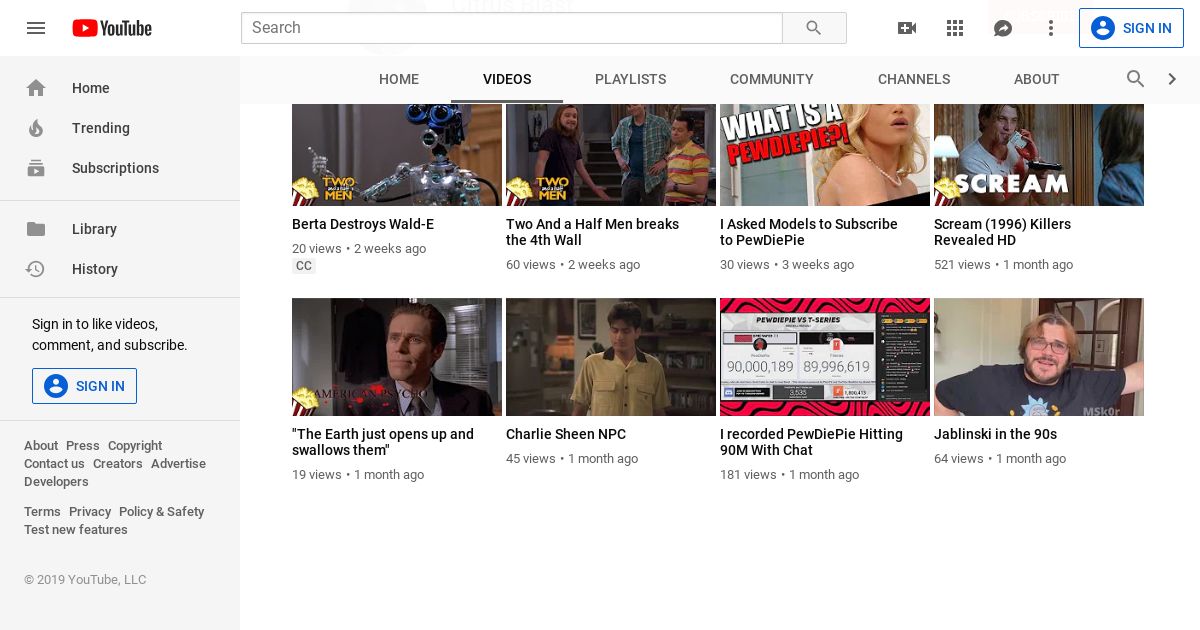The image size is (1200, 630).
Task: Open the PLAYLISTS tab
Action: click(x=630, y=79)
